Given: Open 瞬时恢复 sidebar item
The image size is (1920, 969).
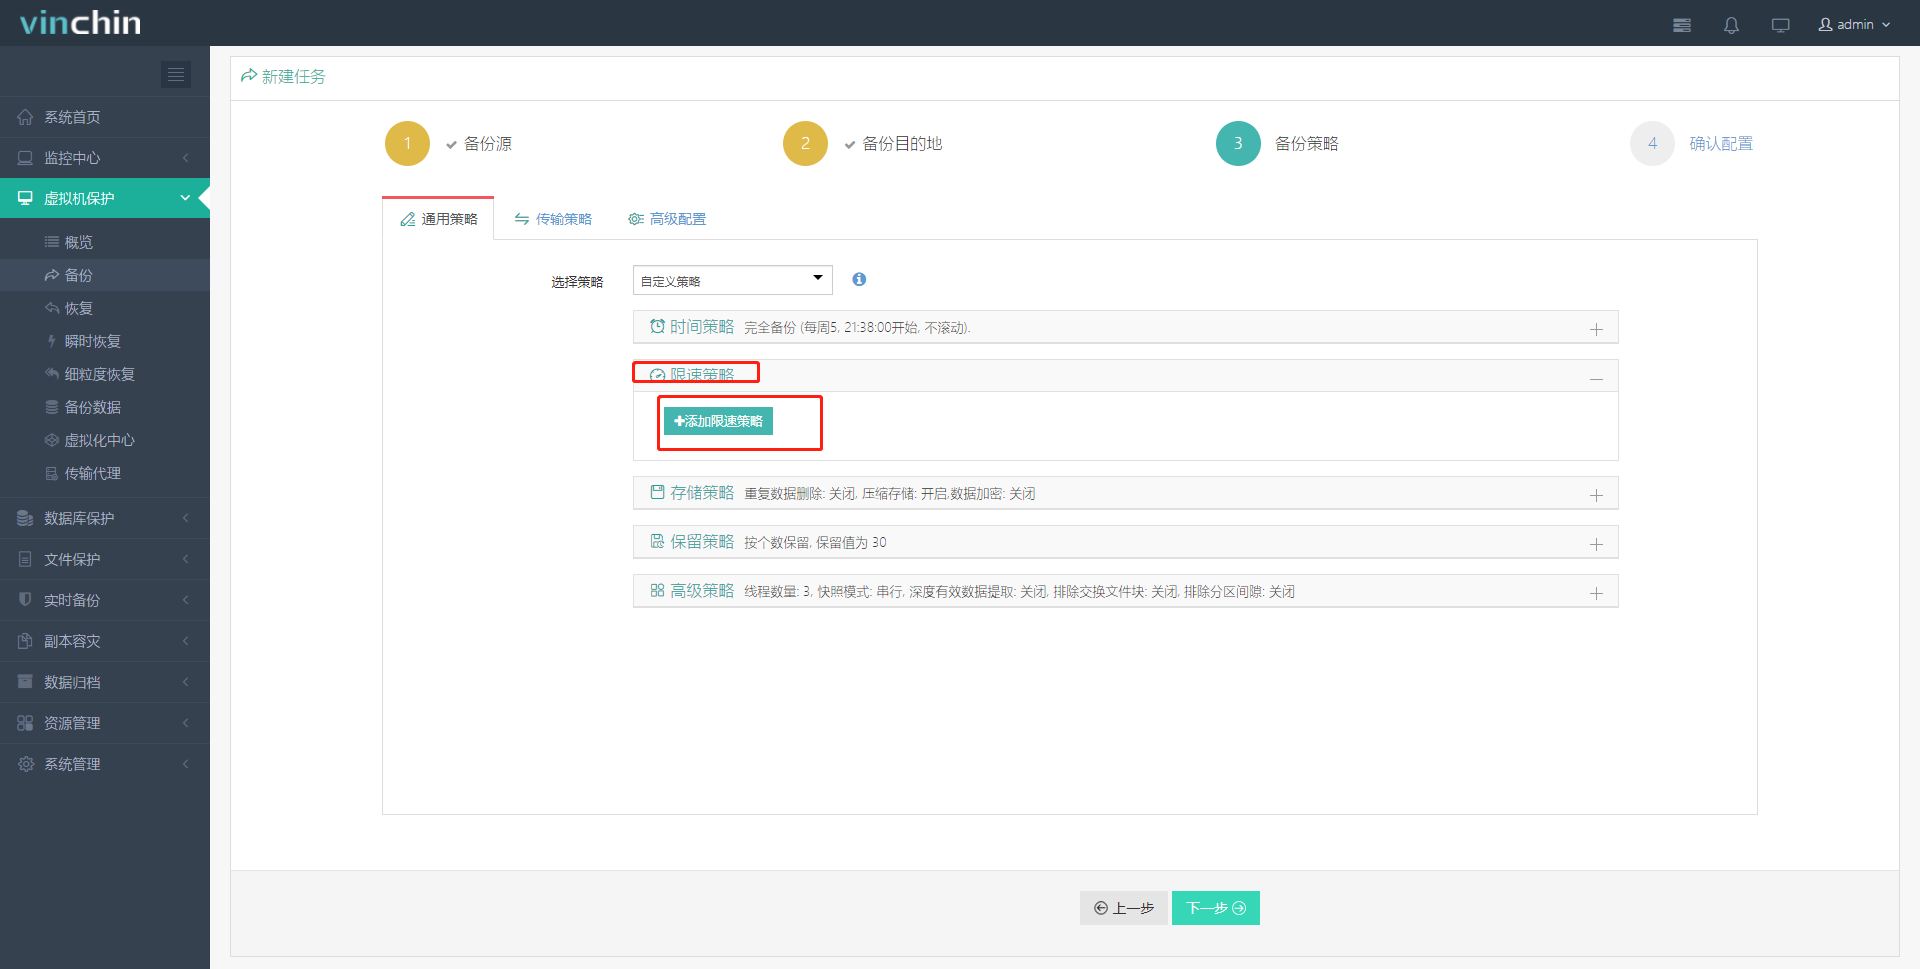Looking at the screenshot, I should 105,341.
